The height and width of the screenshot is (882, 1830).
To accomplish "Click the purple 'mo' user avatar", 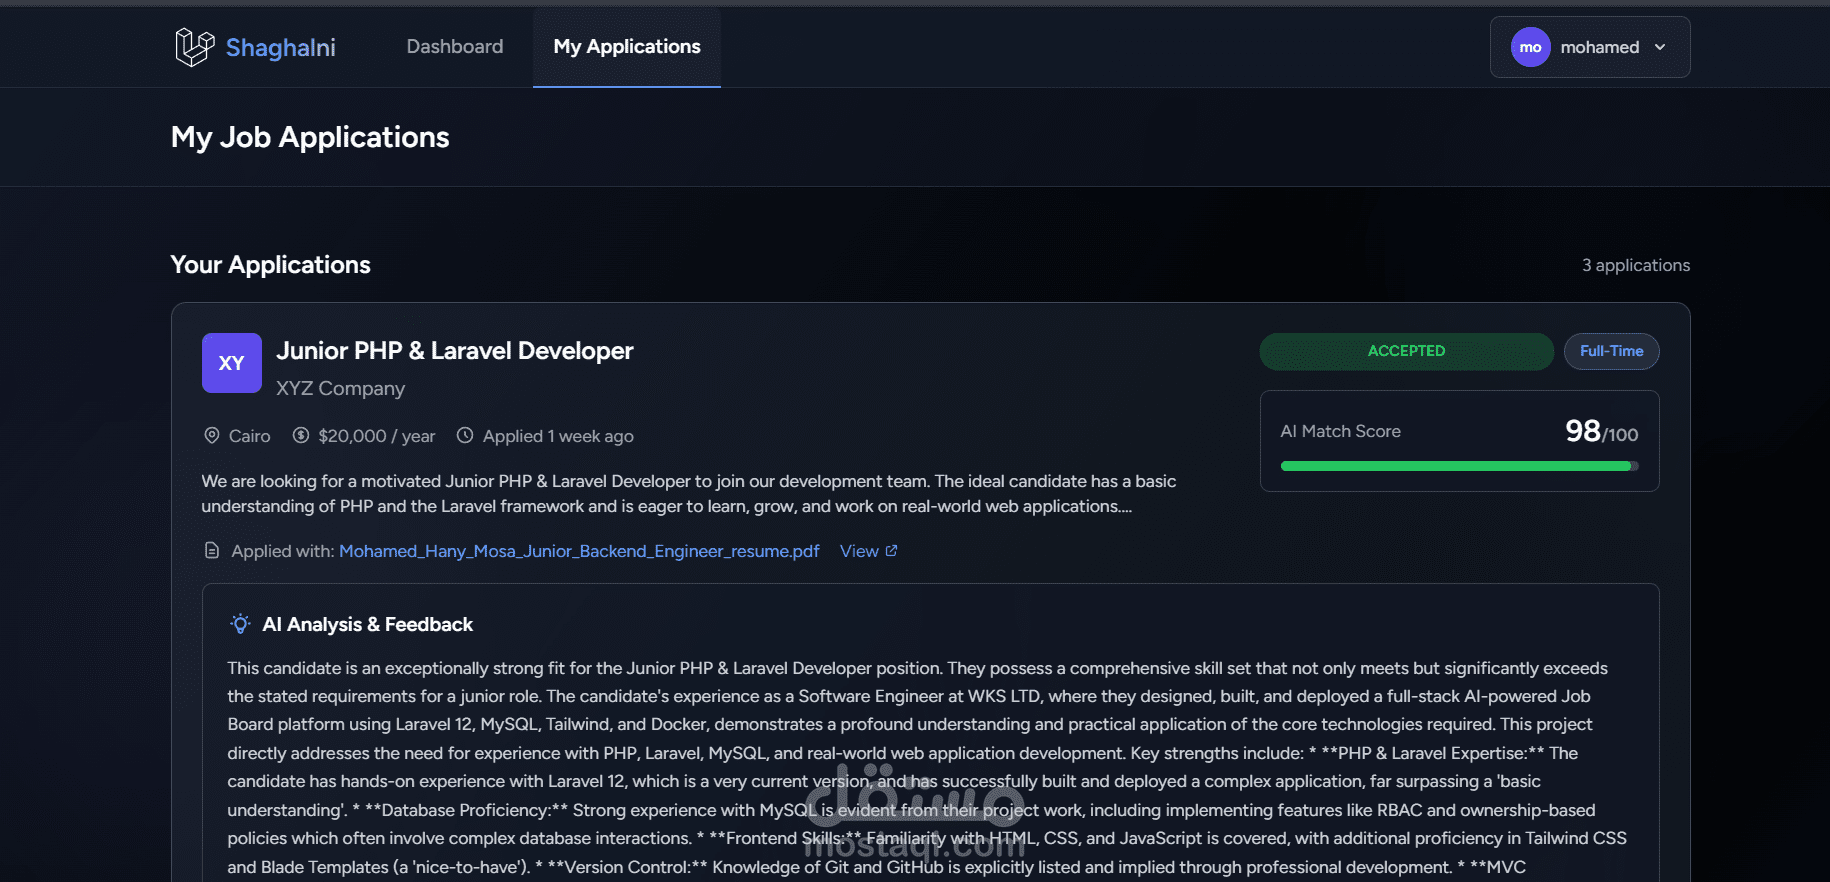I will point(1530,47).
